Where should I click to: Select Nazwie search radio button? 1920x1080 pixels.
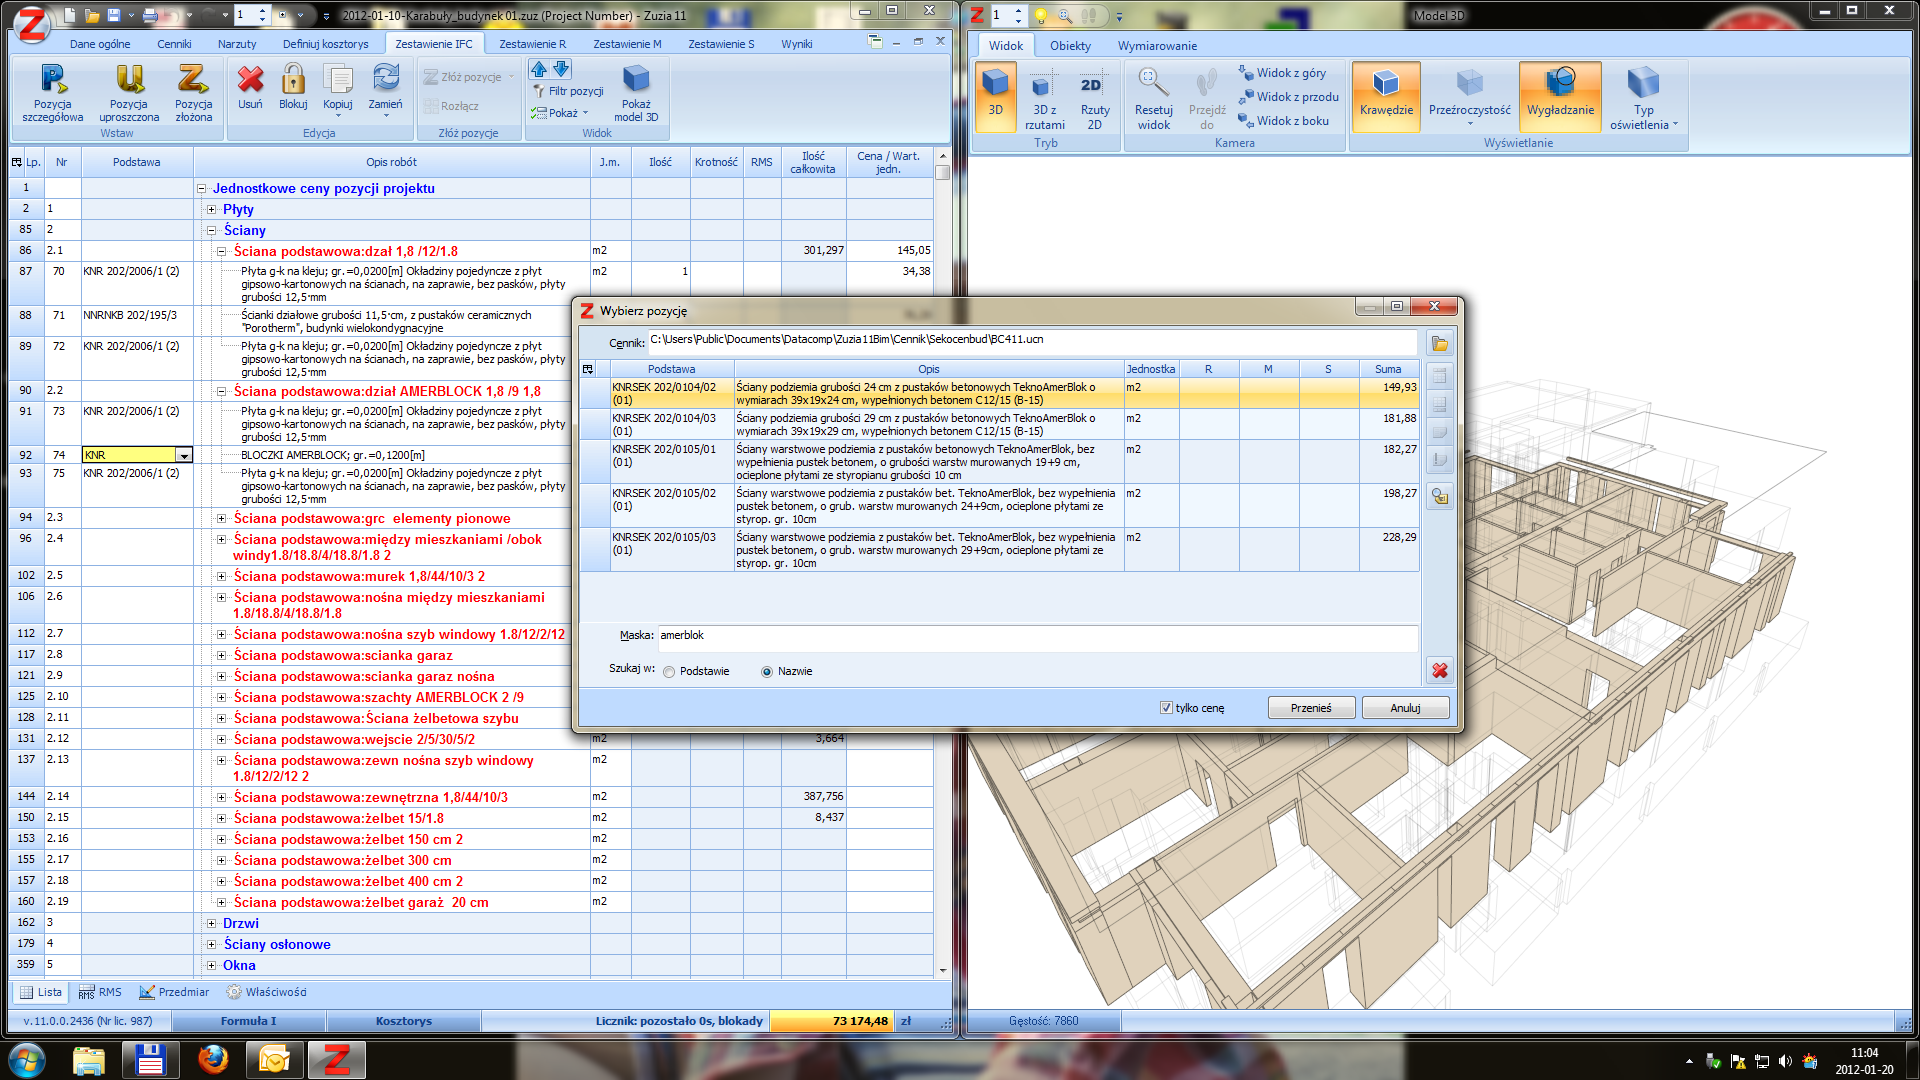[x=767, y=672]
